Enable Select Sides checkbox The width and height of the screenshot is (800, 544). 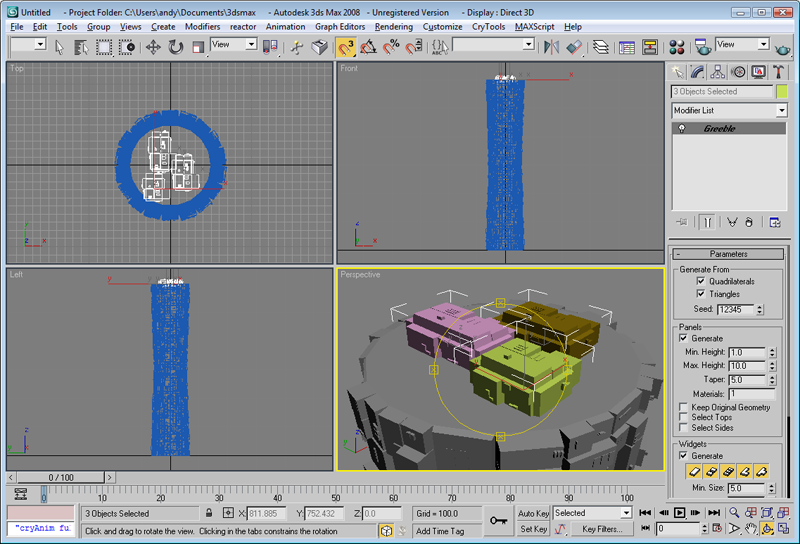(683, 428)
